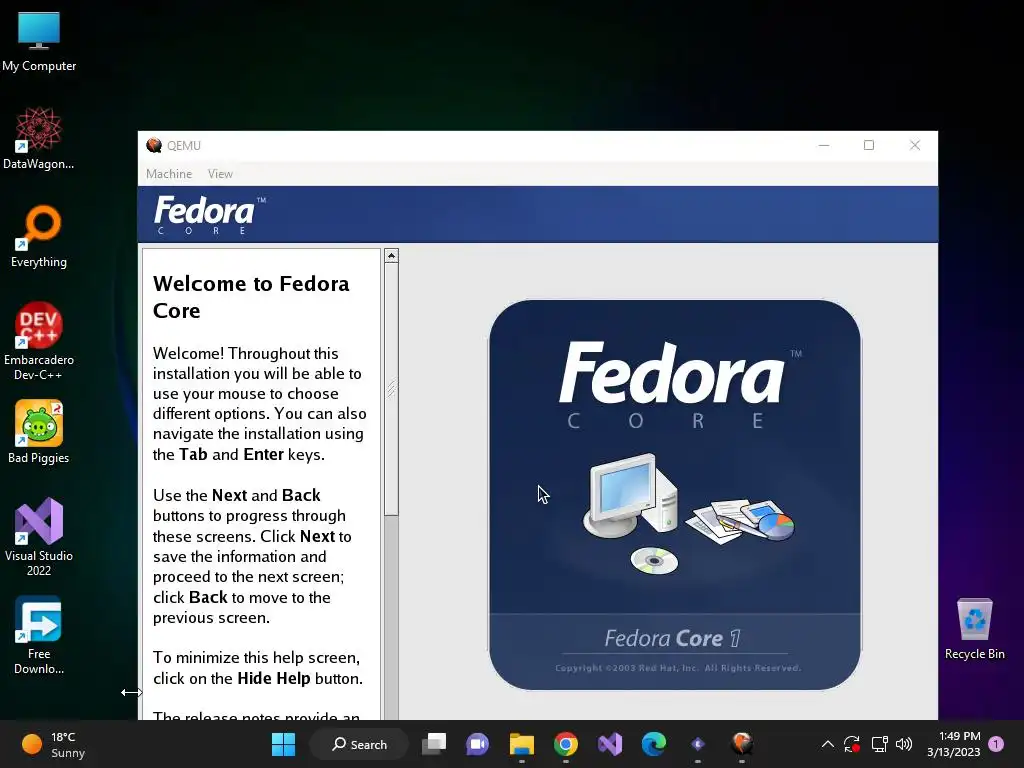Open the clock and calendar flyout
This screenshot has height=768, width=1024.
tap(953, 744)
